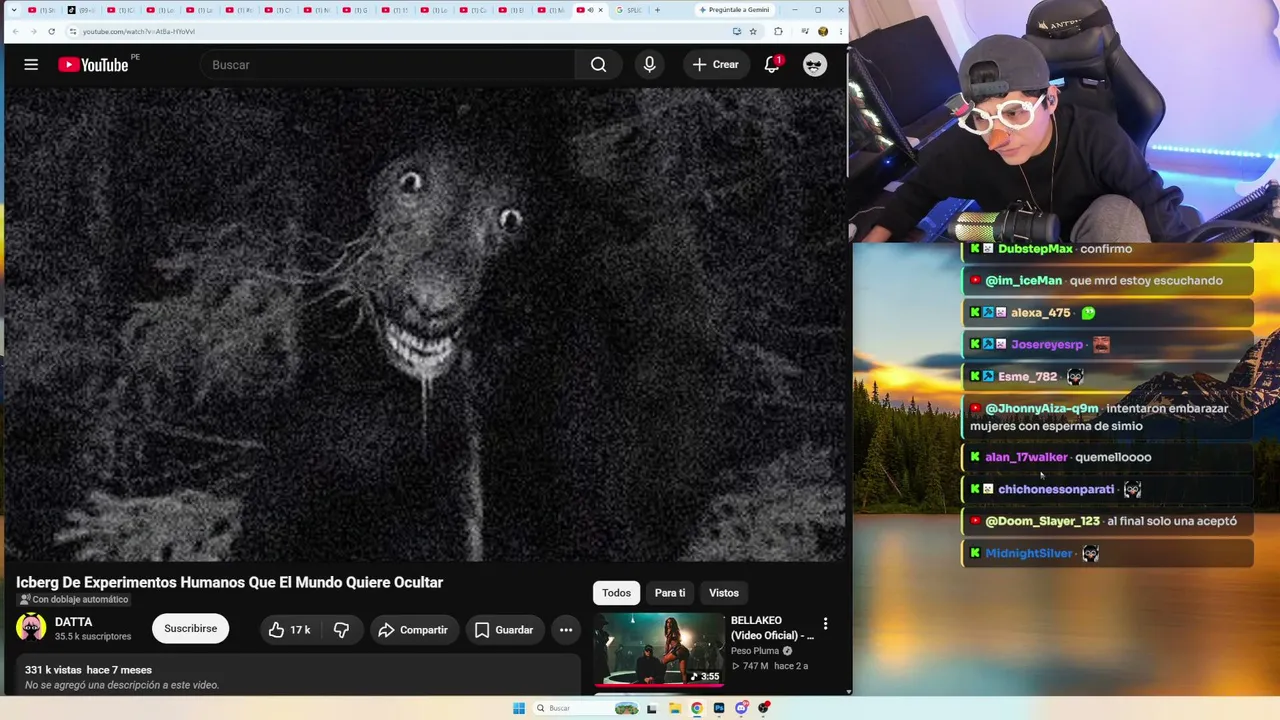
Task: Click the Suscribirse button
Action: click(x=190, y=629)
